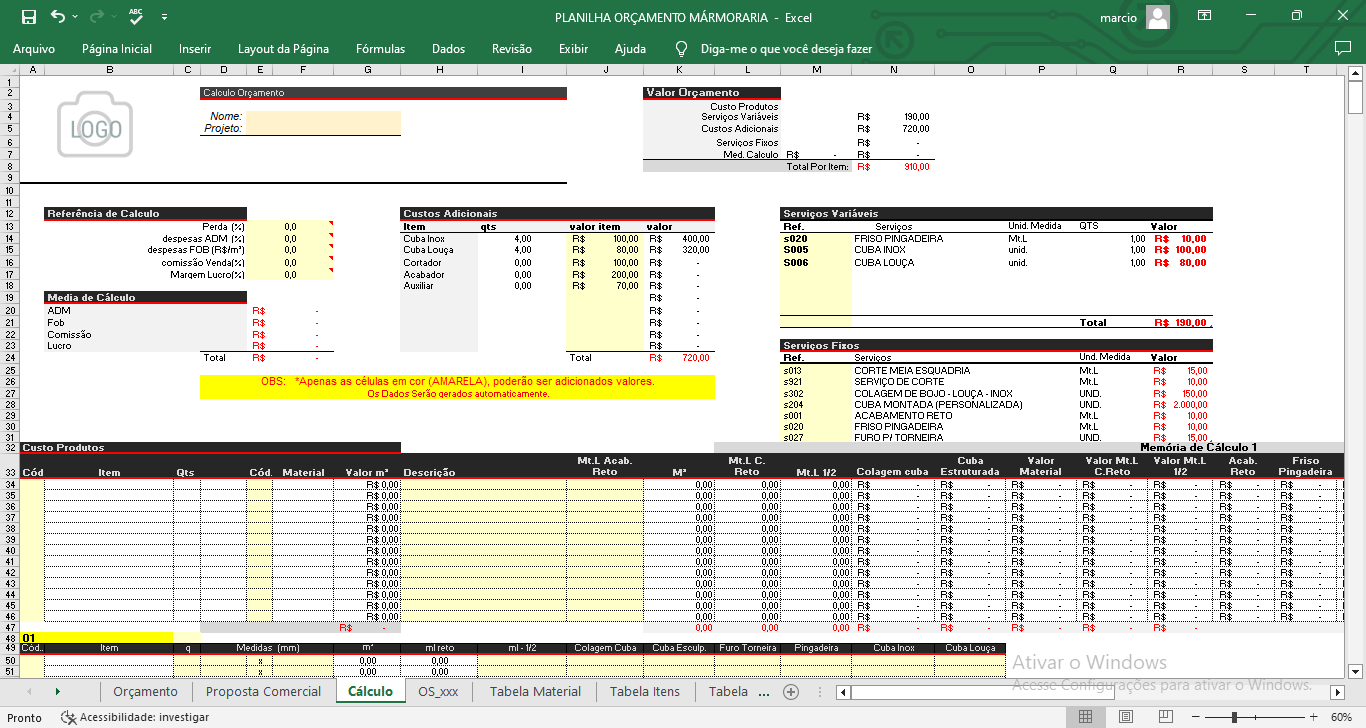This screenshot has width=1366, height=728.
Task: Run the spell check ABC icon
Action: pos(136,17)
